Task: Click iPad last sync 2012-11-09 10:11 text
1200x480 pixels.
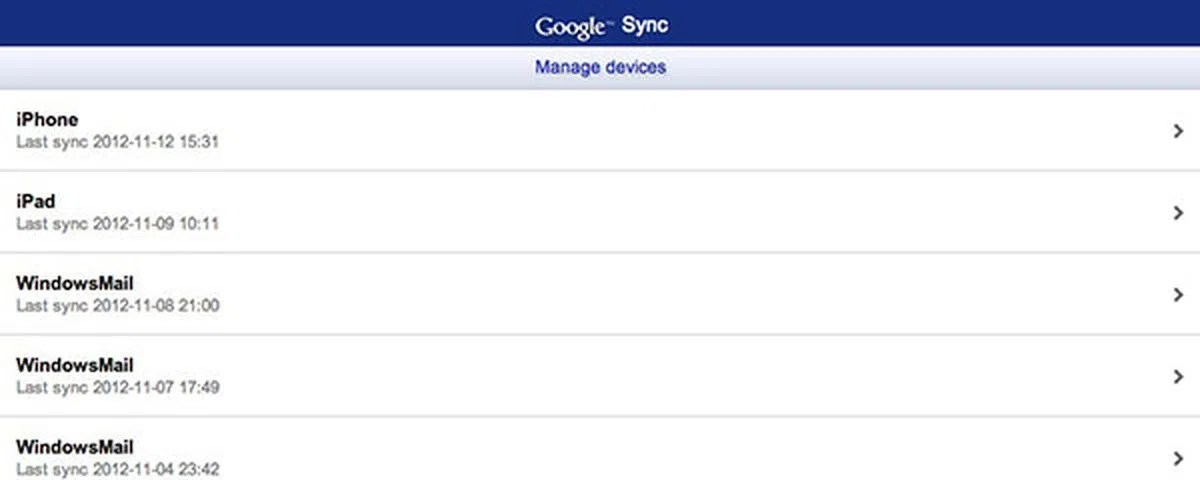Action: click(x=117, y=224)
